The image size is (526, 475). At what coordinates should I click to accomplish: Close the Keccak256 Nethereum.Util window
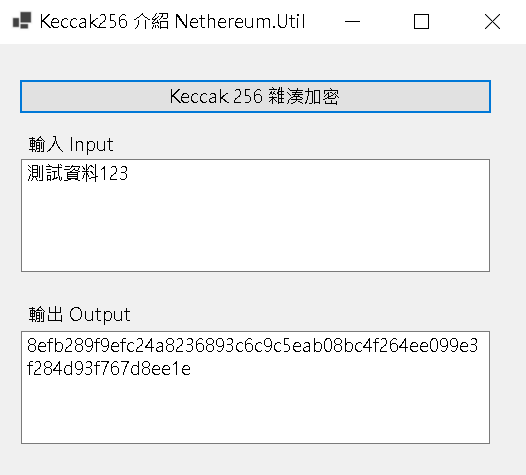(492, 22)
